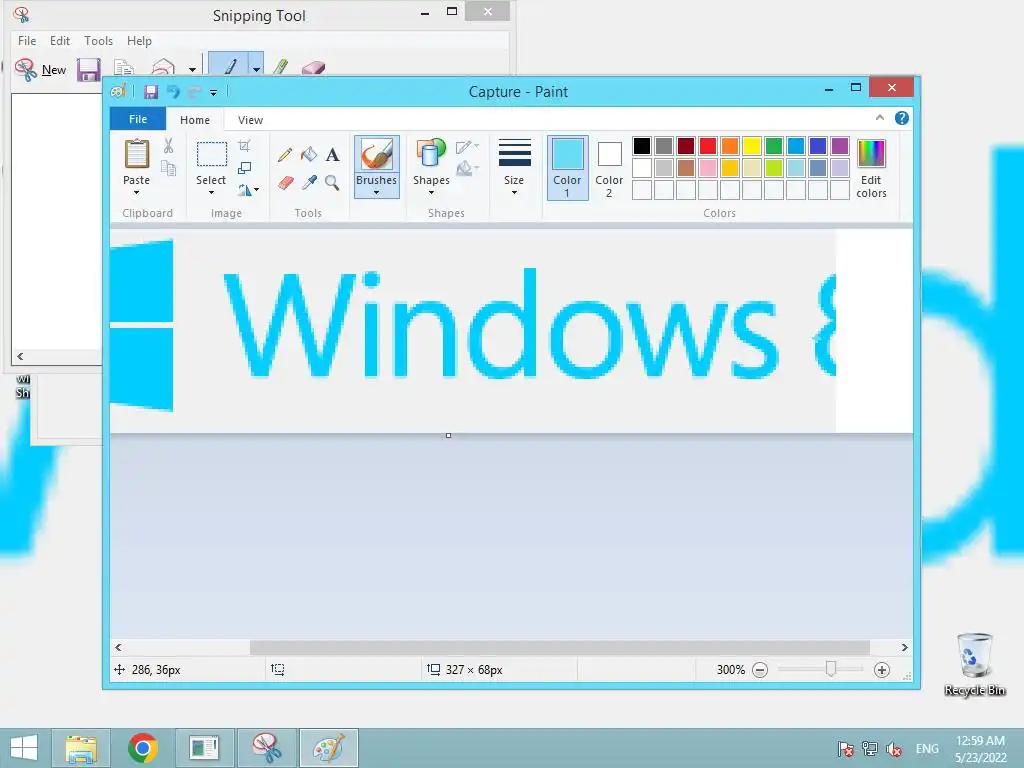Switch to the Home tab in Paint

coord(195,120)
